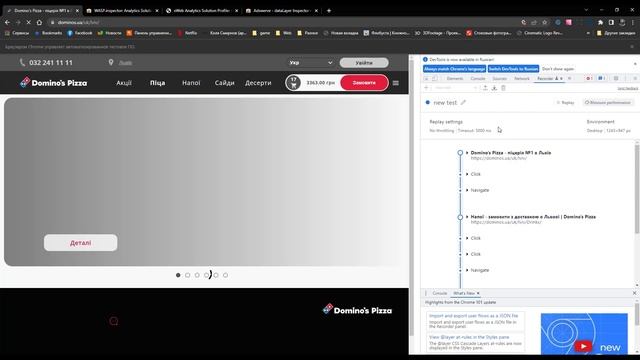640x360 pixels.
Task: Select the third carousel dot
Action: point(197,275)
